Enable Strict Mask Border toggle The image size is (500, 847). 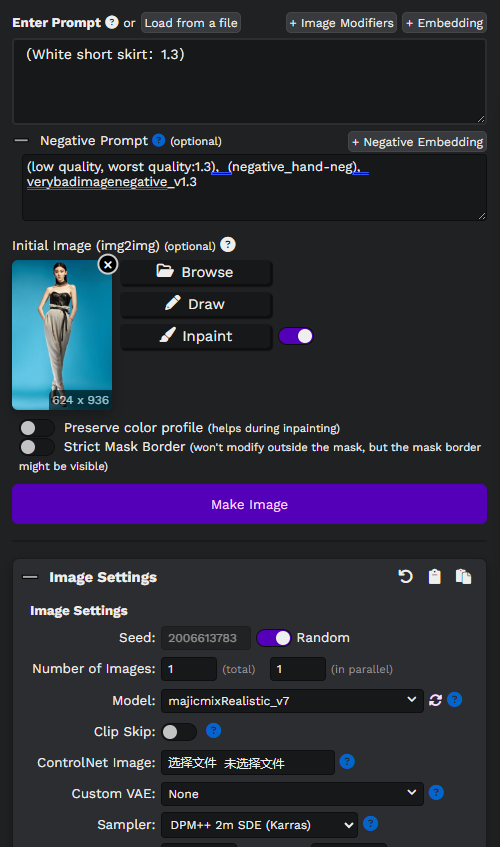[x=37, y=447]
